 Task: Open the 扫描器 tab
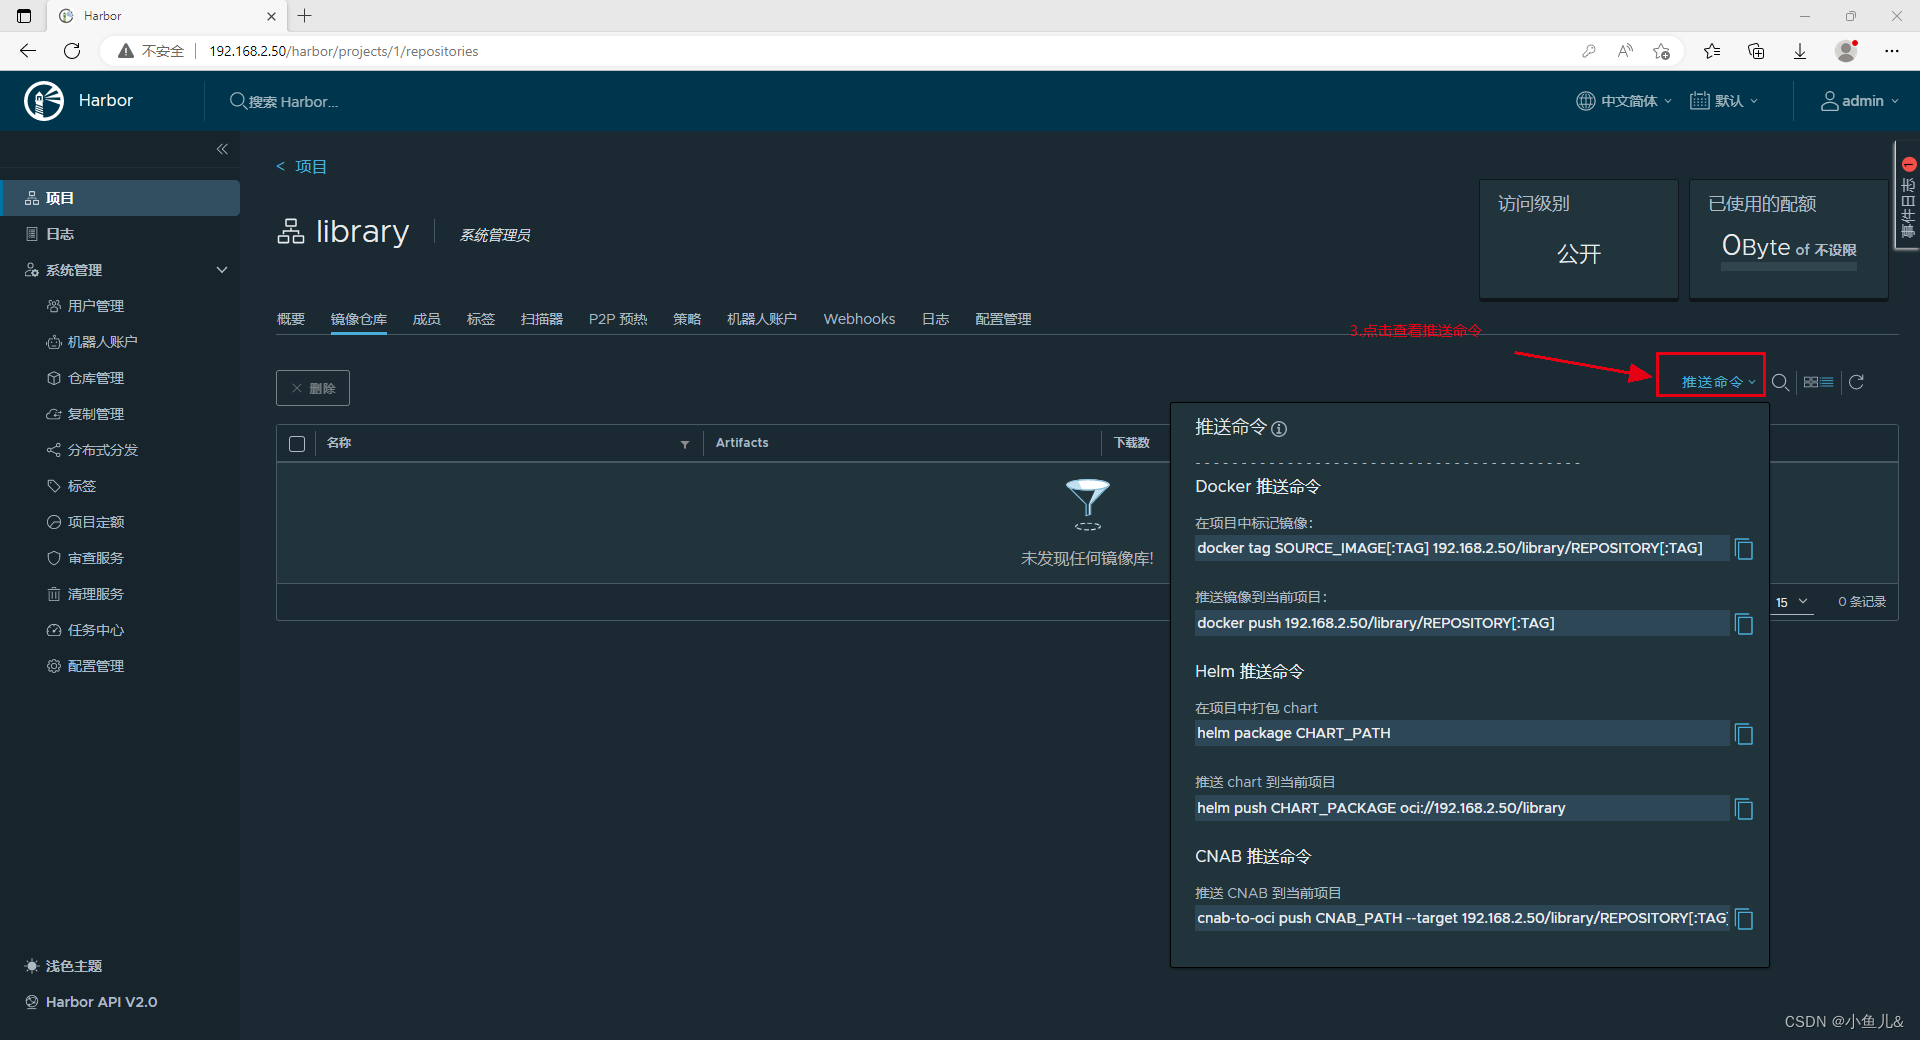click(542, 319)
